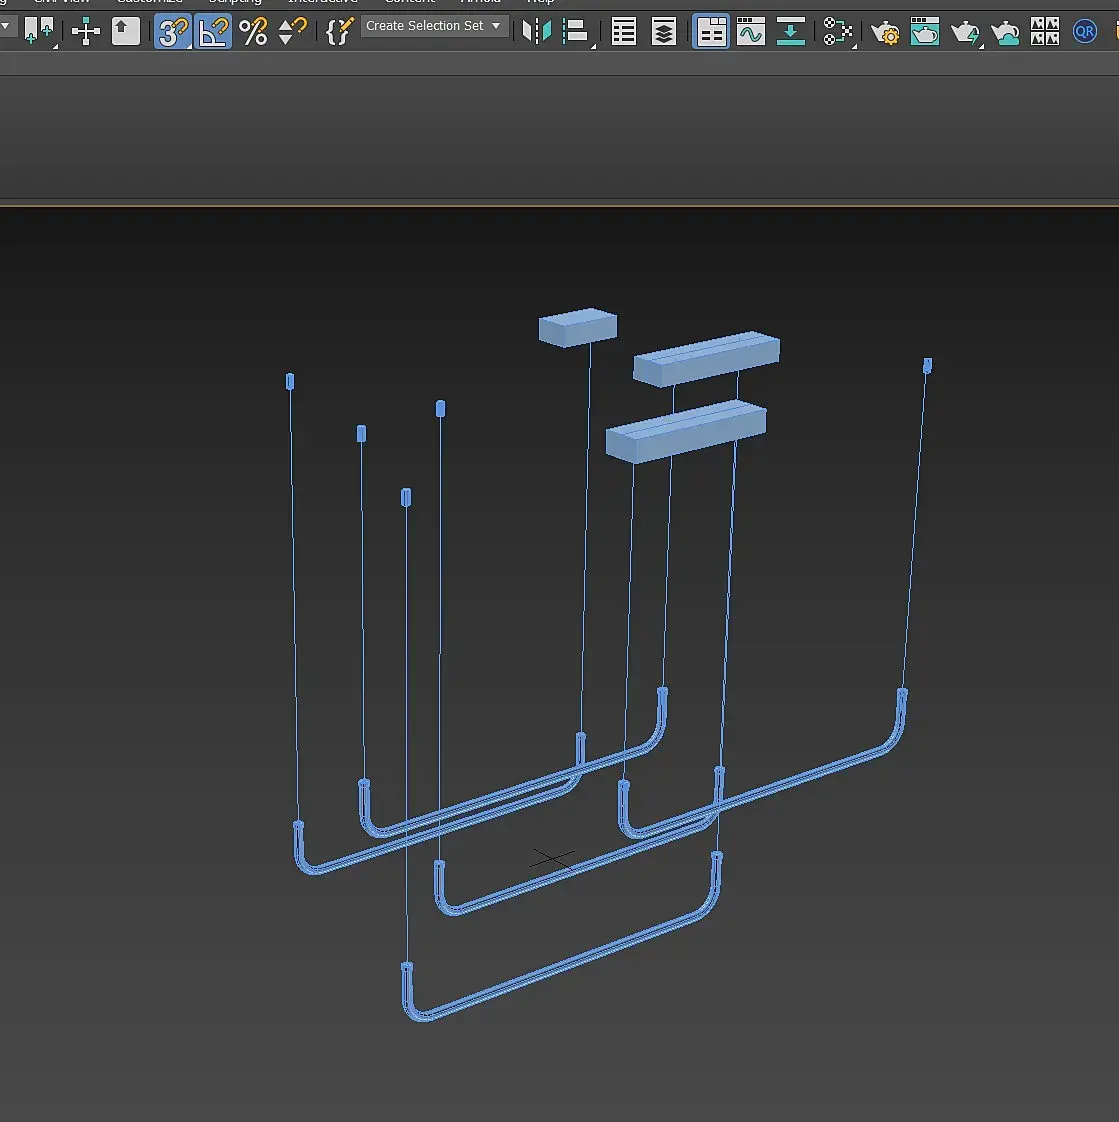The width and height of the screenshot is (1119, 1122).
Task: Open the Curve Editor
Action: [x=750, y=32]
